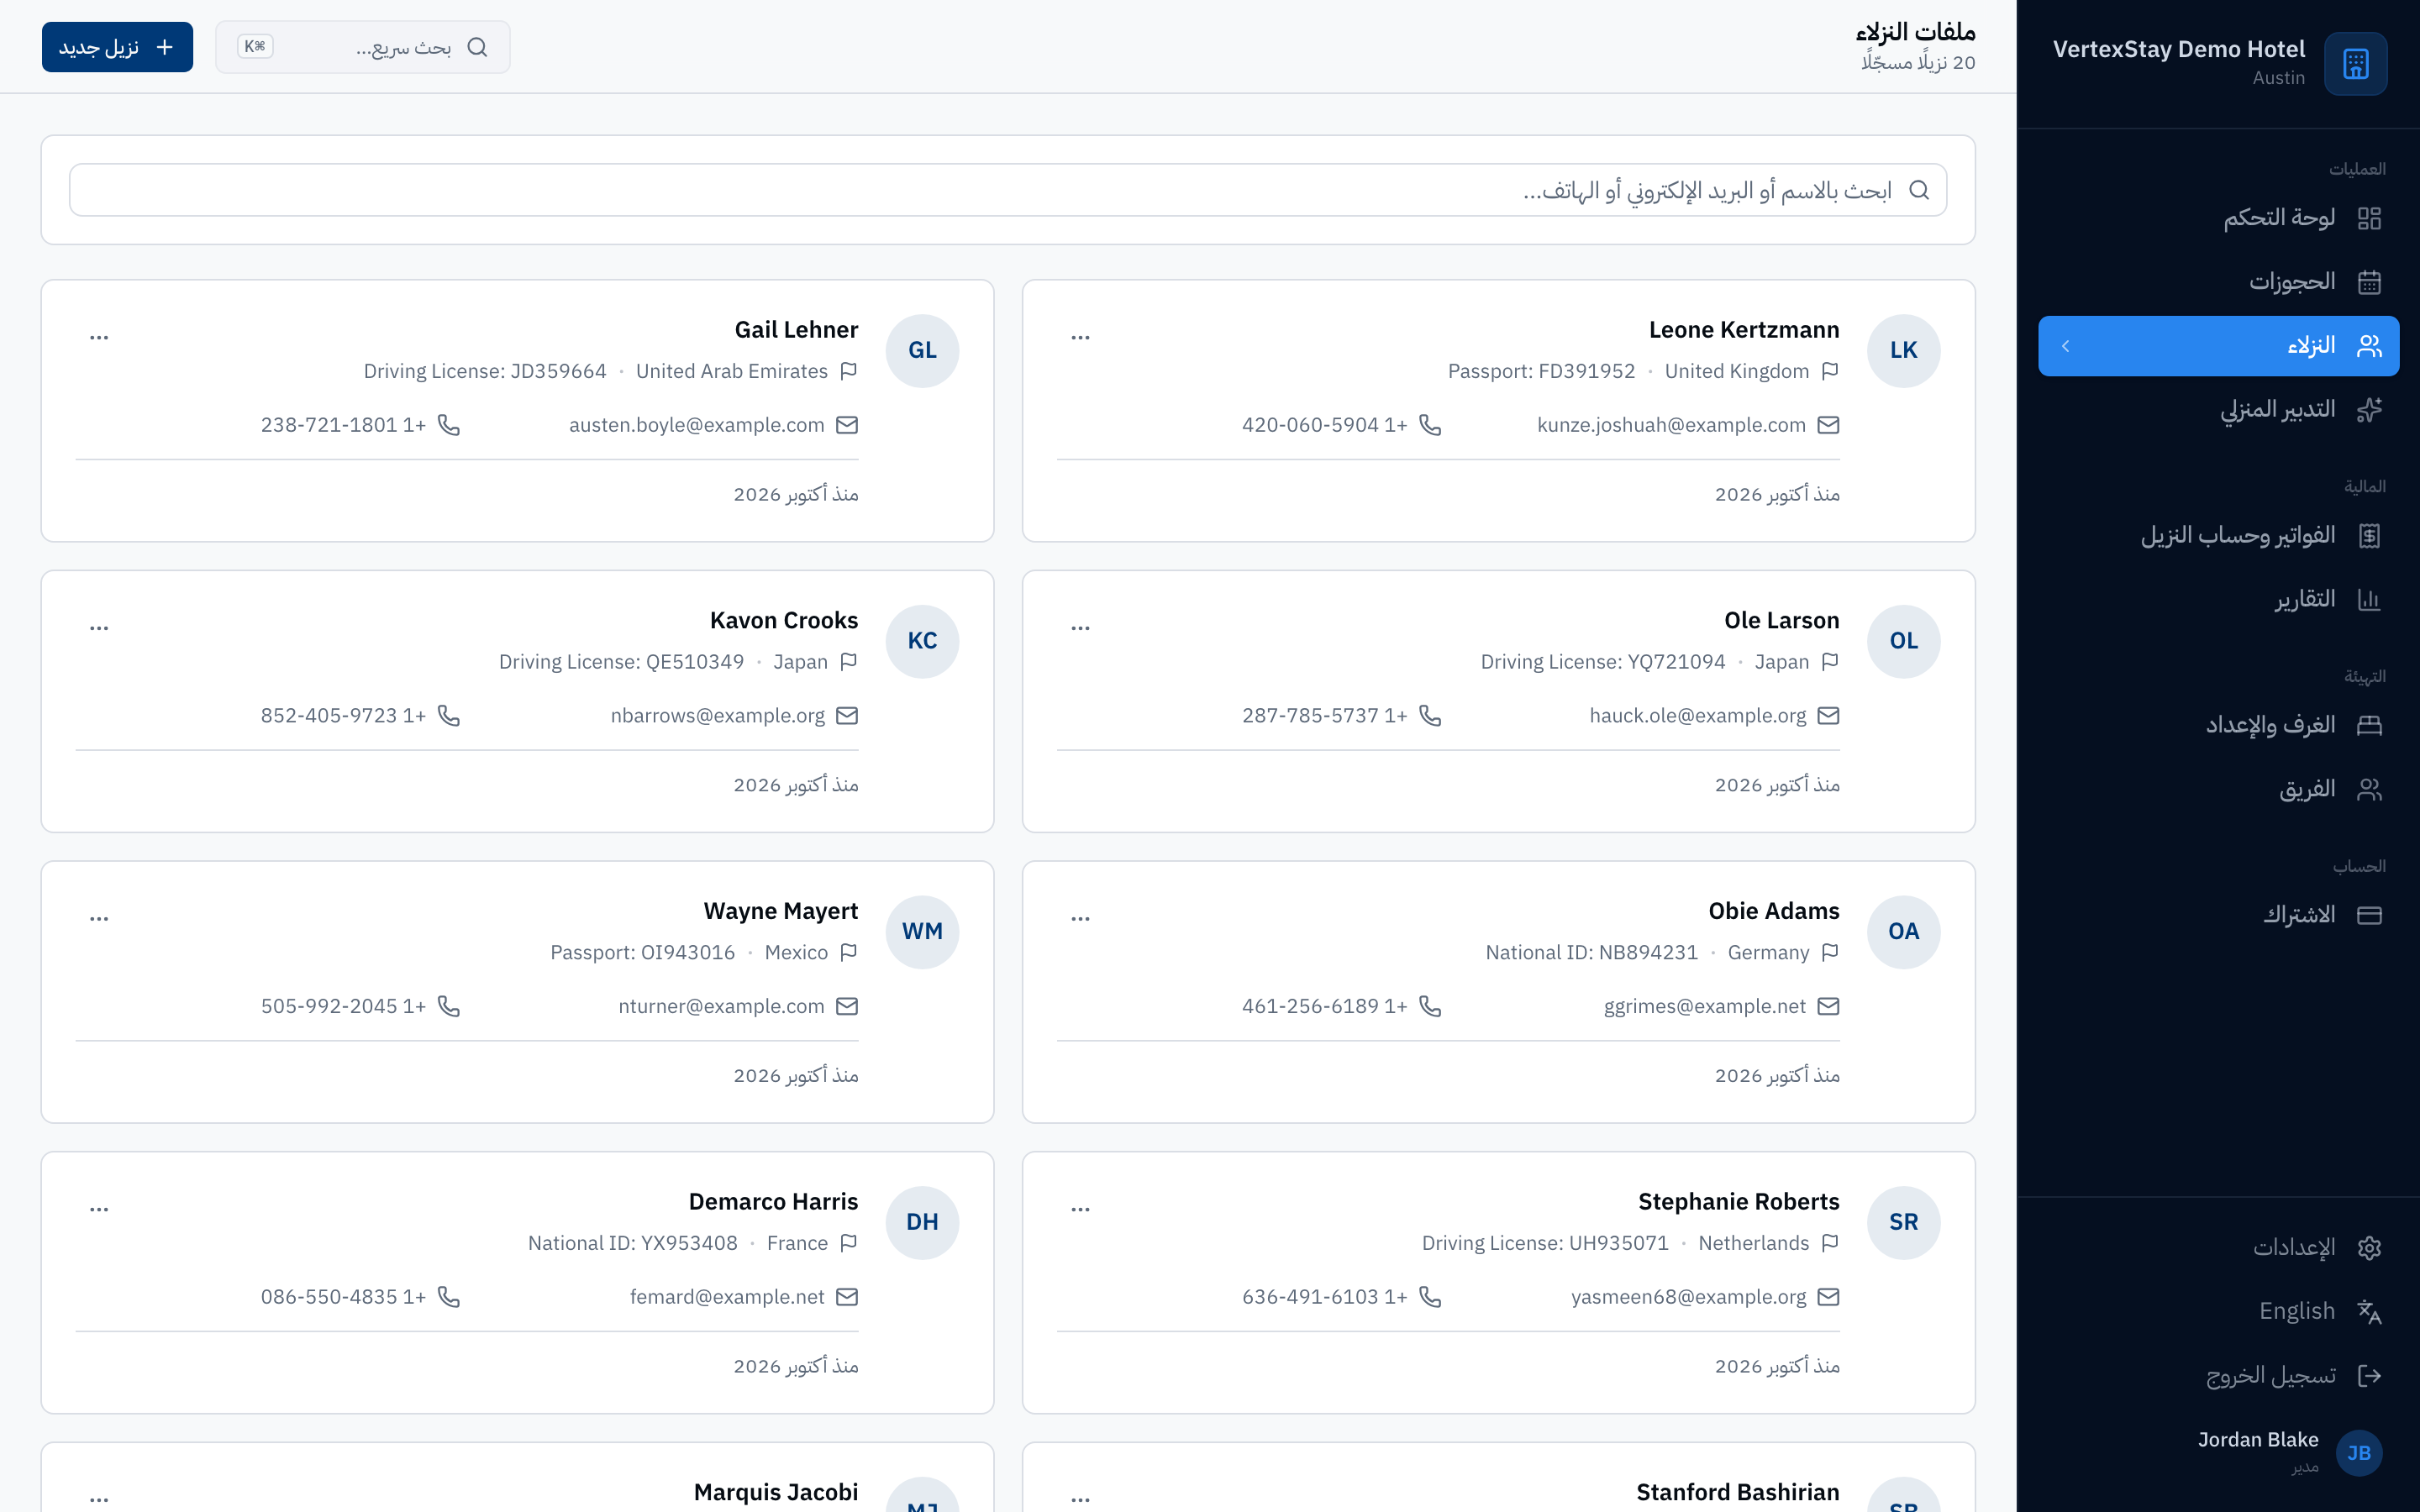Open billing item الفواتير وحساب النزيل
This screenshot has height=1512, width=2420.
coord(2218,536)
